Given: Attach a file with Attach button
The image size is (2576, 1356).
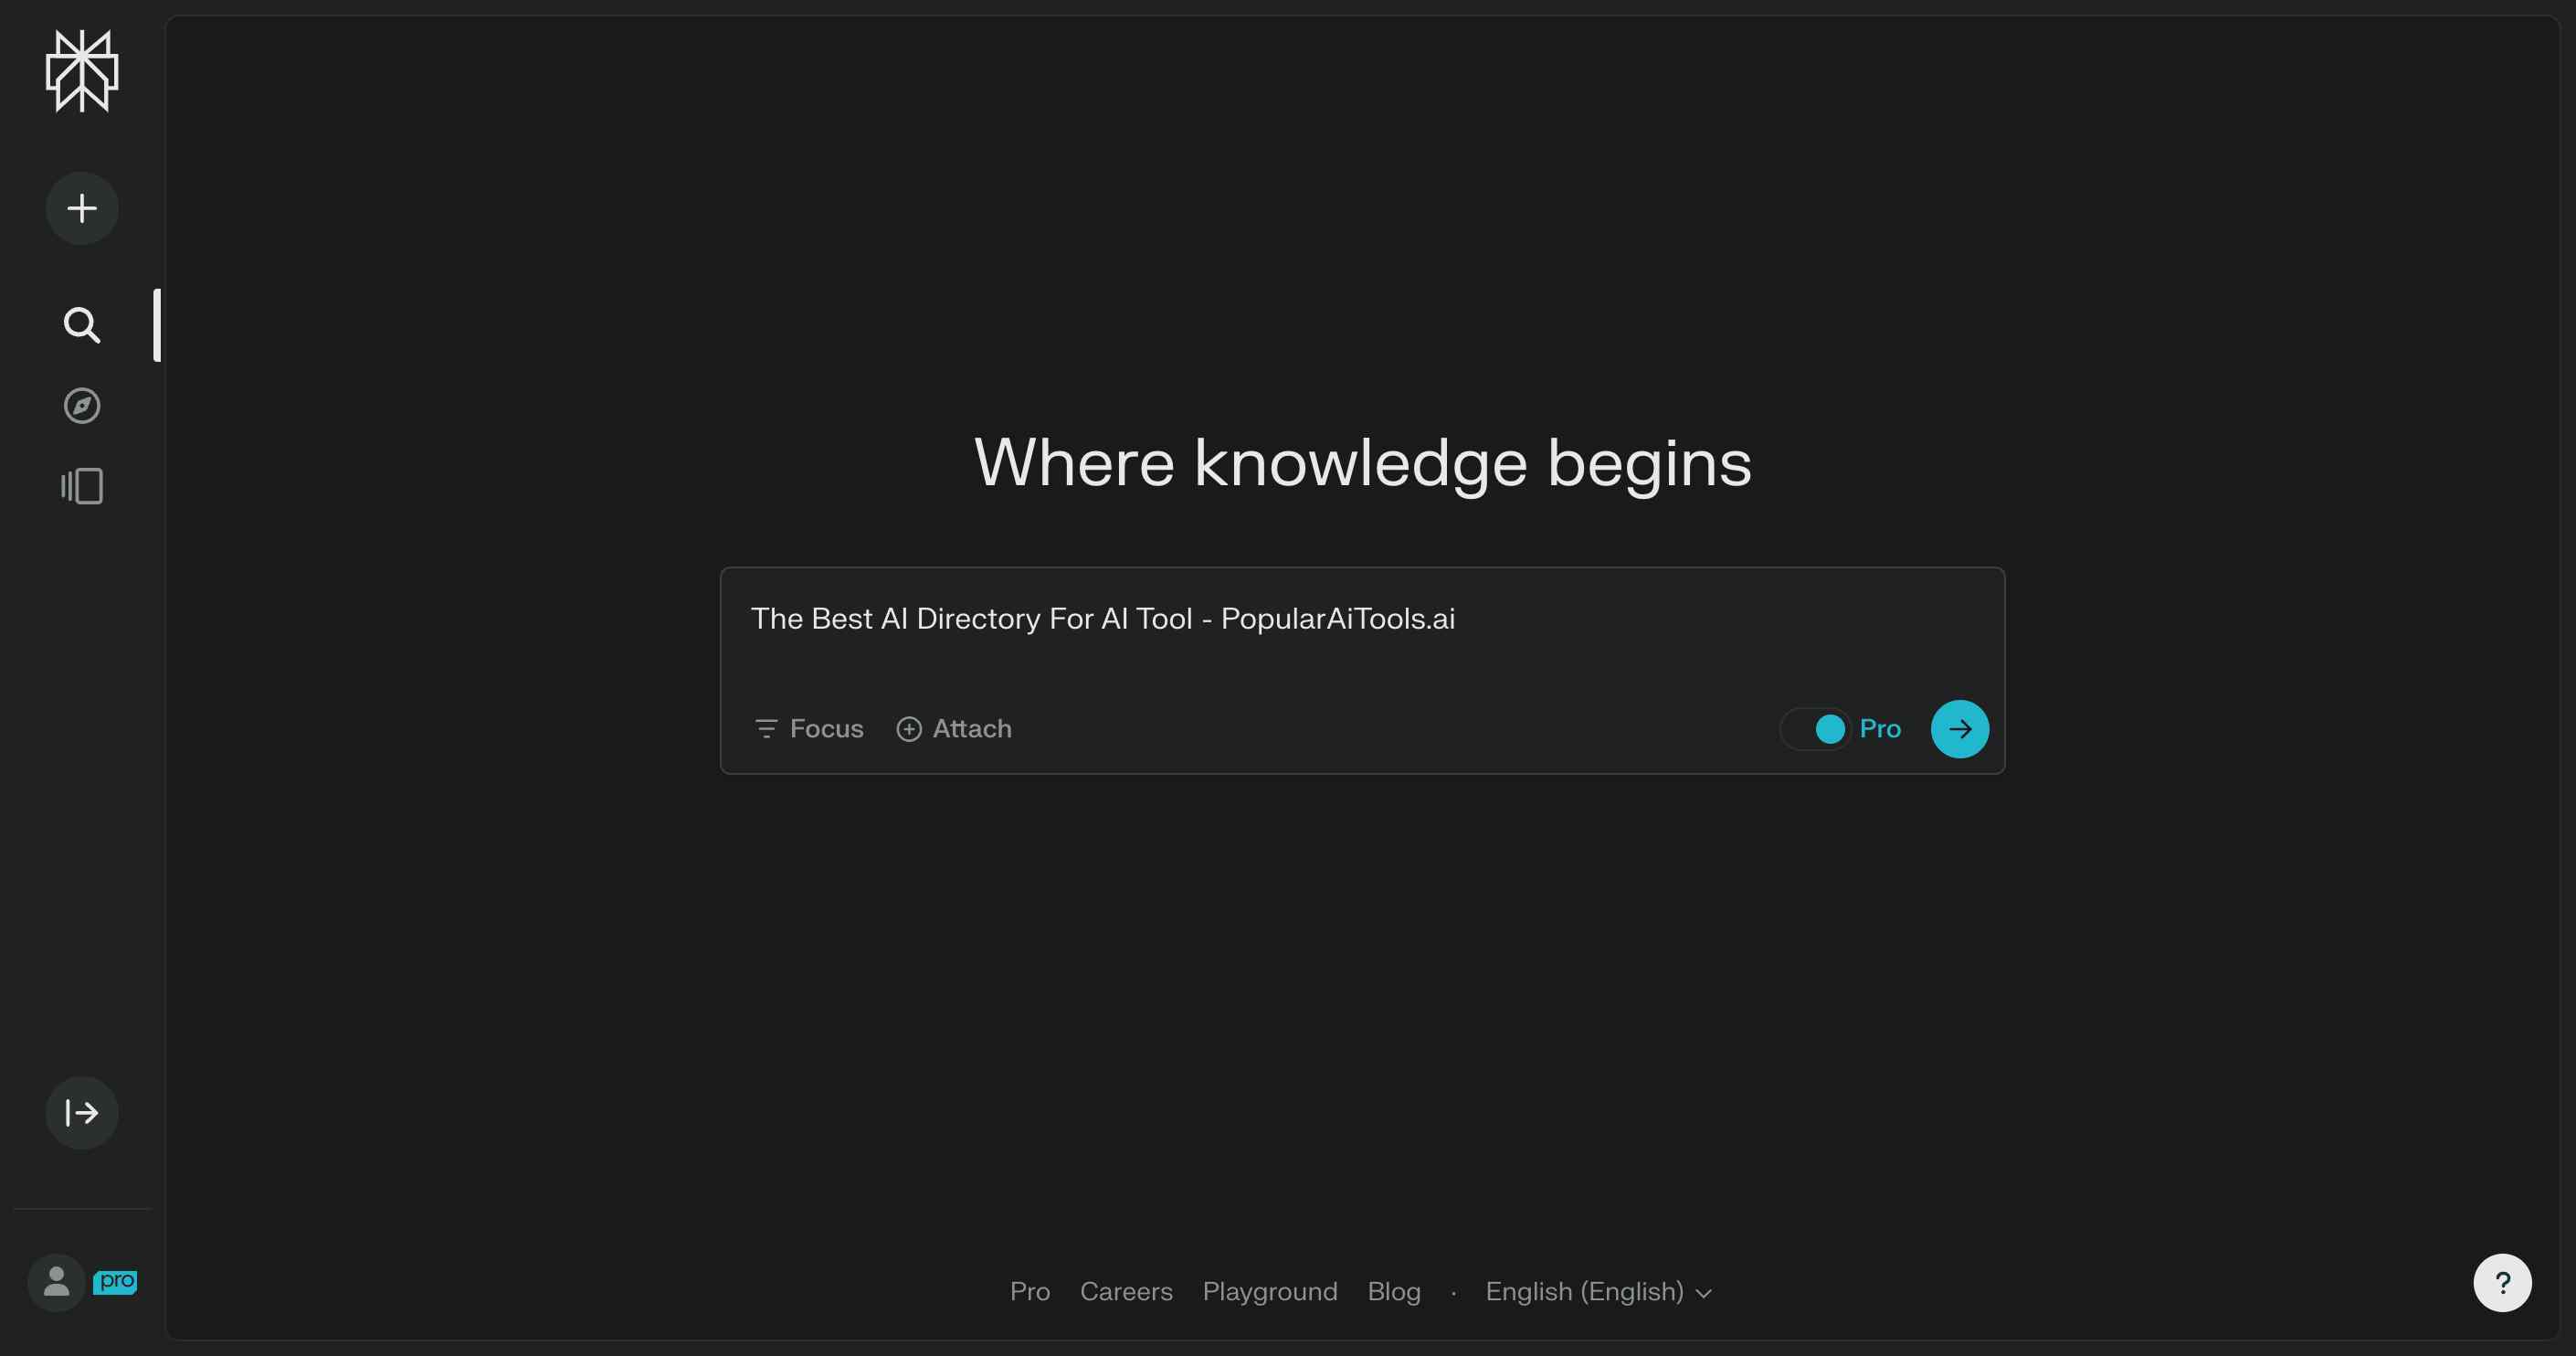Looking at the screenshot, I should pos(954,729).
